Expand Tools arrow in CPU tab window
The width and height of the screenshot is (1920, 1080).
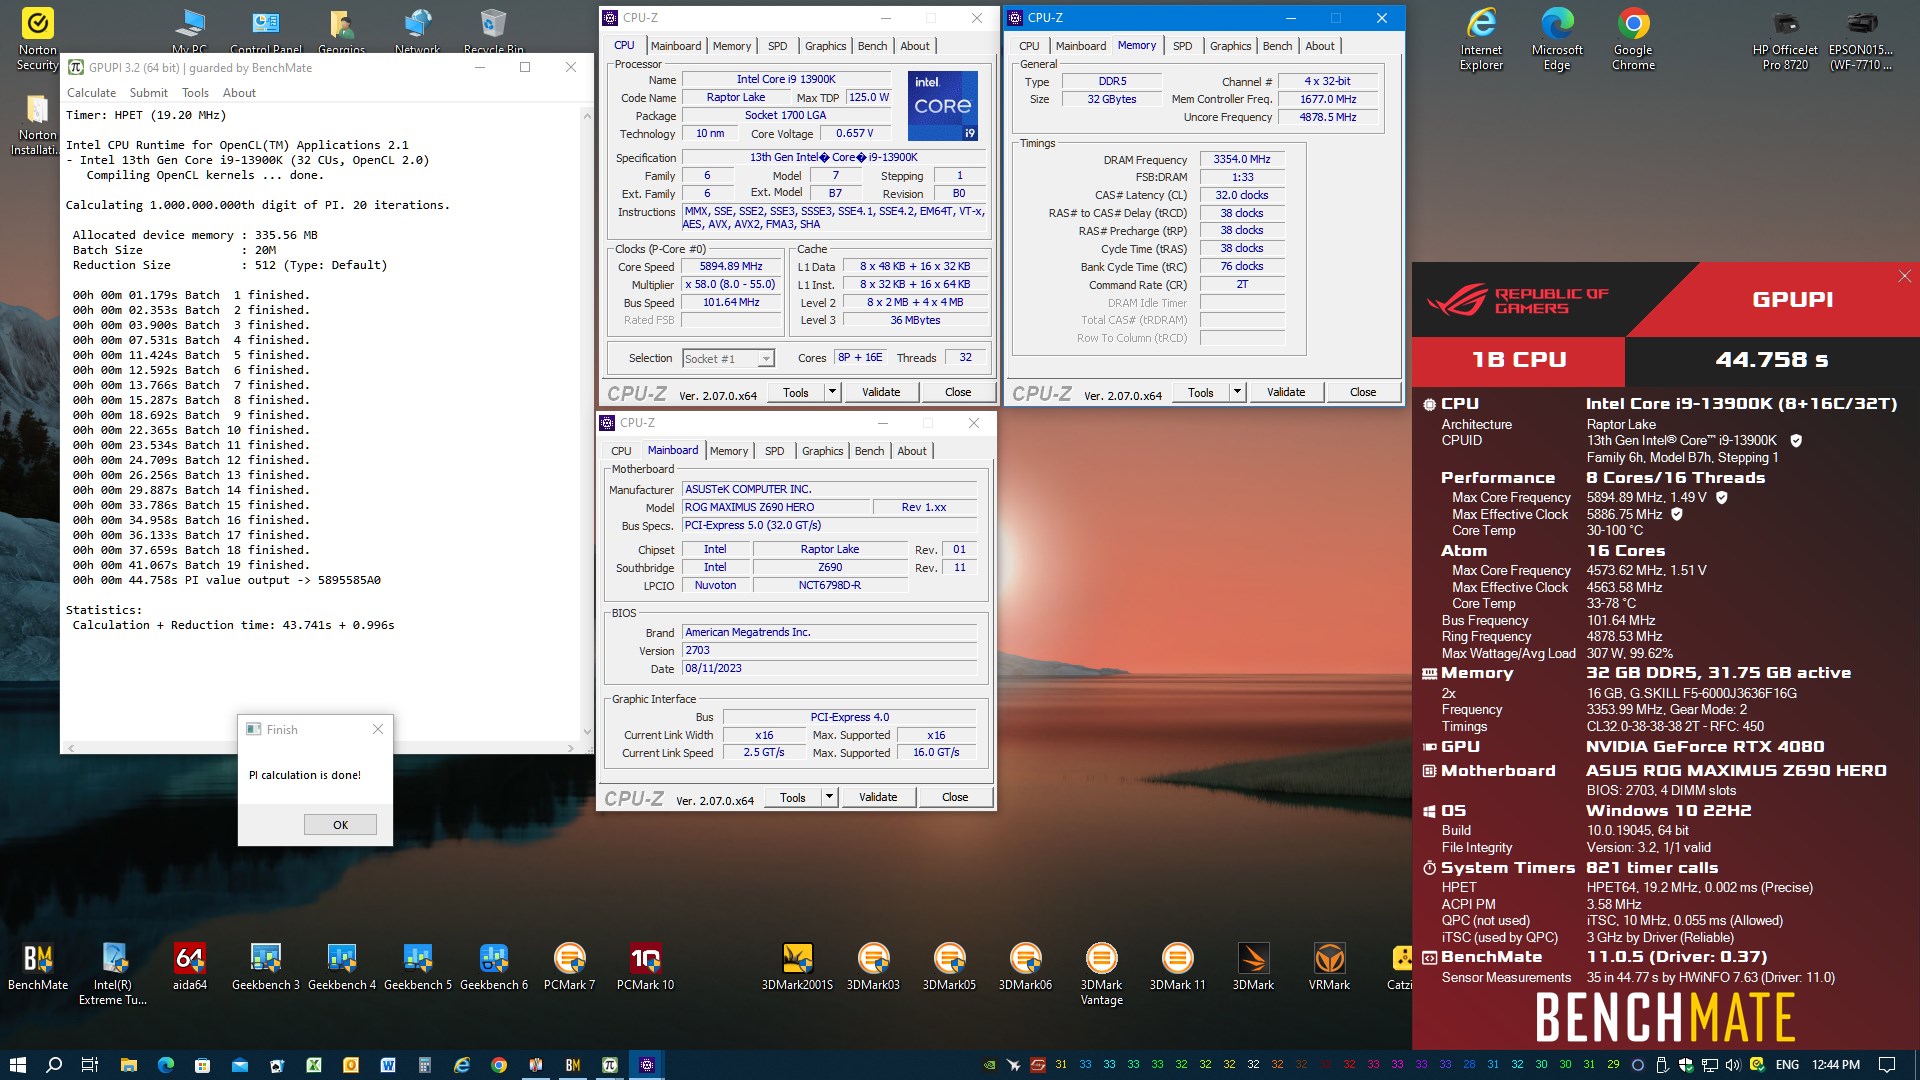pyautogui.click(x=832, y=392)
